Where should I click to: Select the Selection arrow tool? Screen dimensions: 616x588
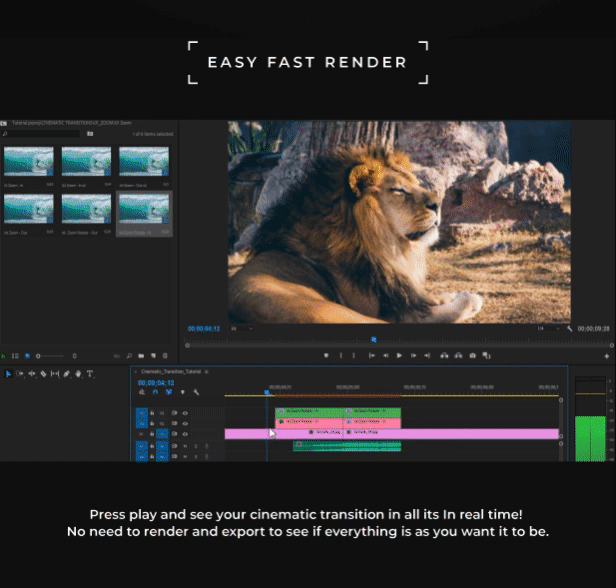click(x=8, y=374)
